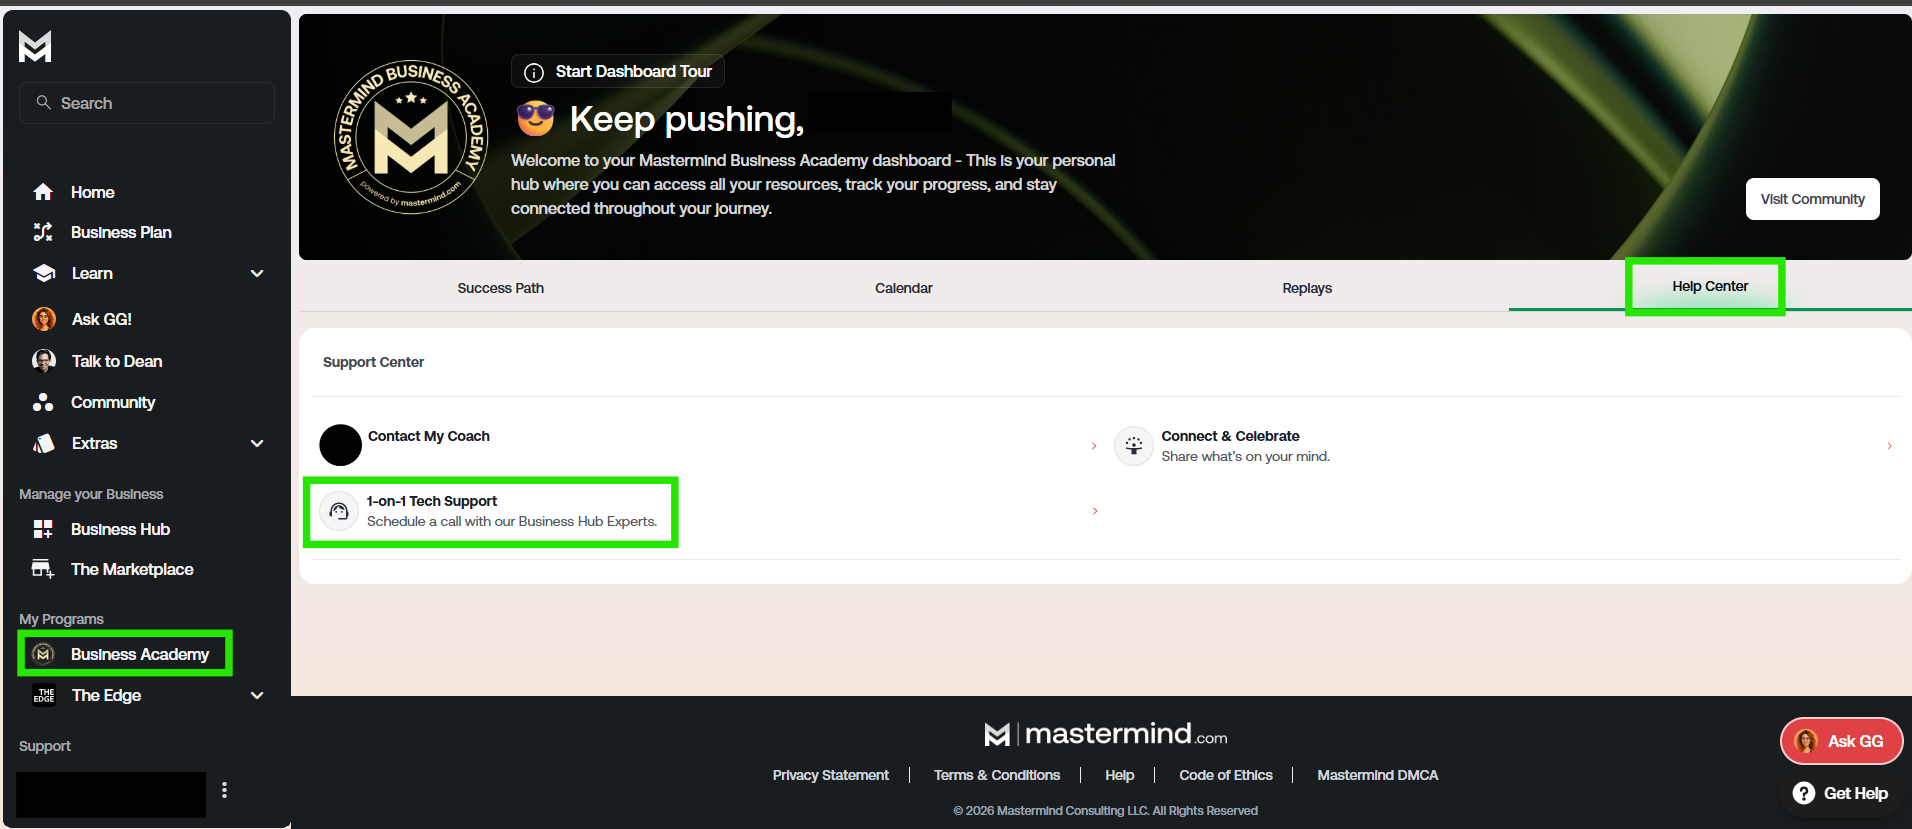Click 1-on-1 Tech Support title
This screenshot has width=1912, height=829.
coord(432,501)
